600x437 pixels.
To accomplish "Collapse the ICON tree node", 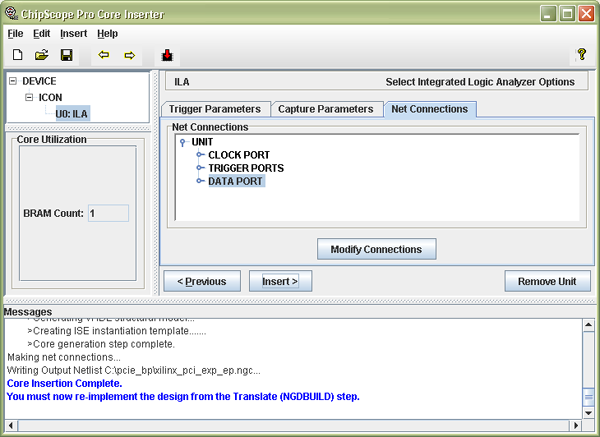I will [x=30, y=97].
